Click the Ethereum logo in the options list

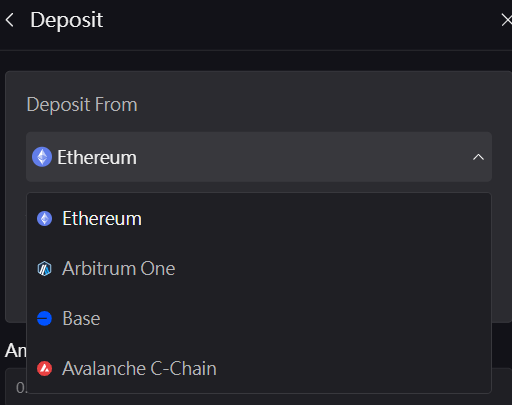[x=44, y=219]
